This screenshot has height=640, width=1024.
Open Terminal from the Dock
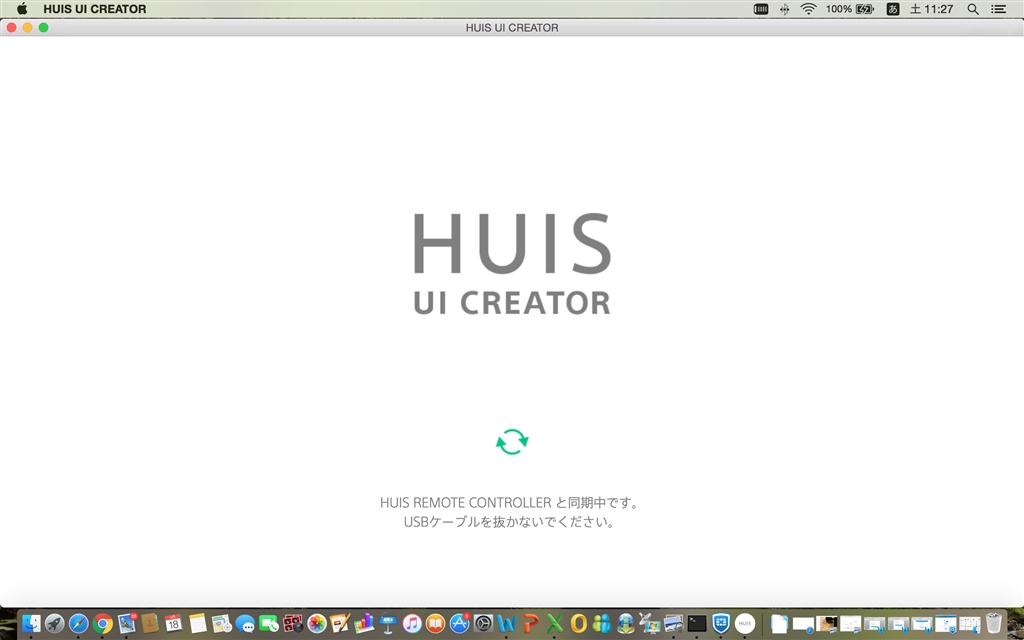point(697,624)
